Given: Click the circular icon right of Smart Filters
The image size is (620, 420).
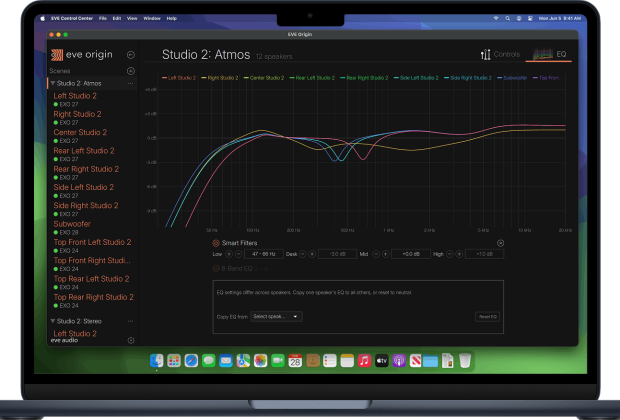Looking at the screenshot, I should pos(500,243).
